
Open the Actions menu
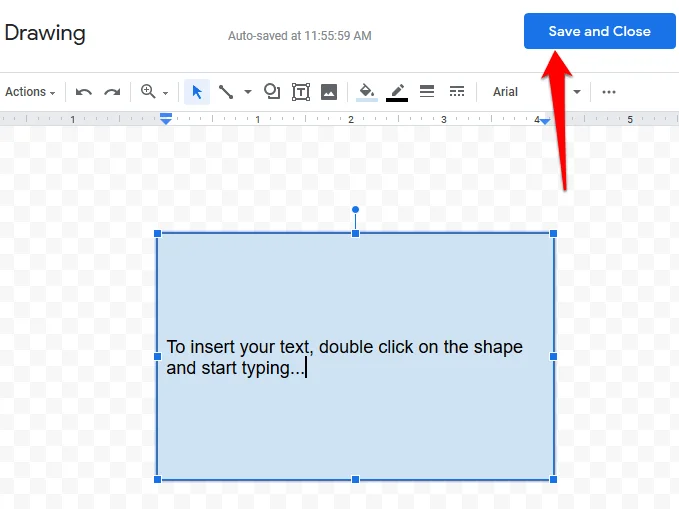coord(30,92)
